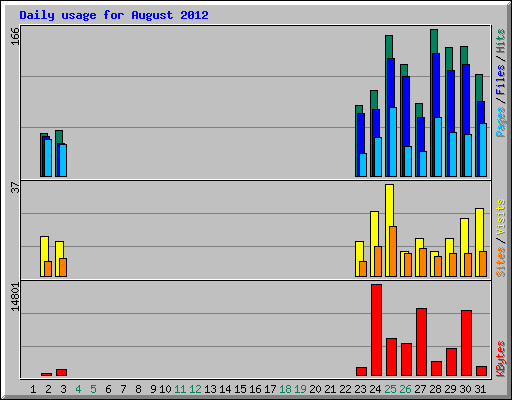Click day label 20 on the x-axis
Screen dimensions: 512x400
(x=315, y=389)
